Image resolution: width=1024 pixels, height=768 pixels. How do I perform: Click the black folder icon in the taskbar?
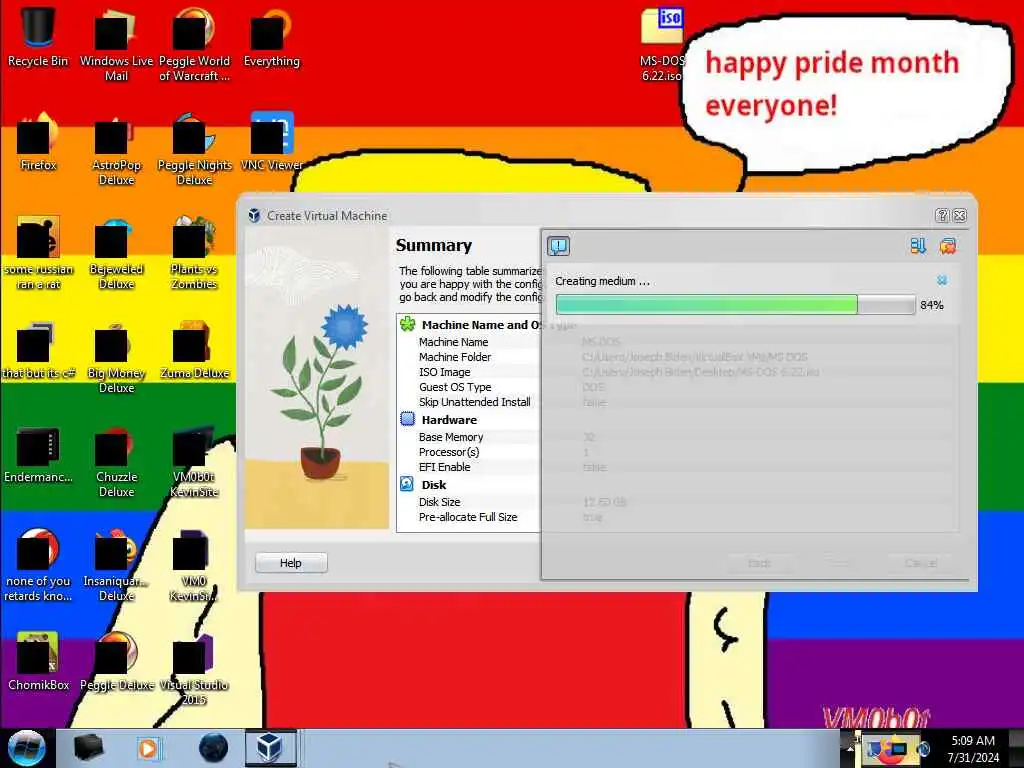[88, 748]
